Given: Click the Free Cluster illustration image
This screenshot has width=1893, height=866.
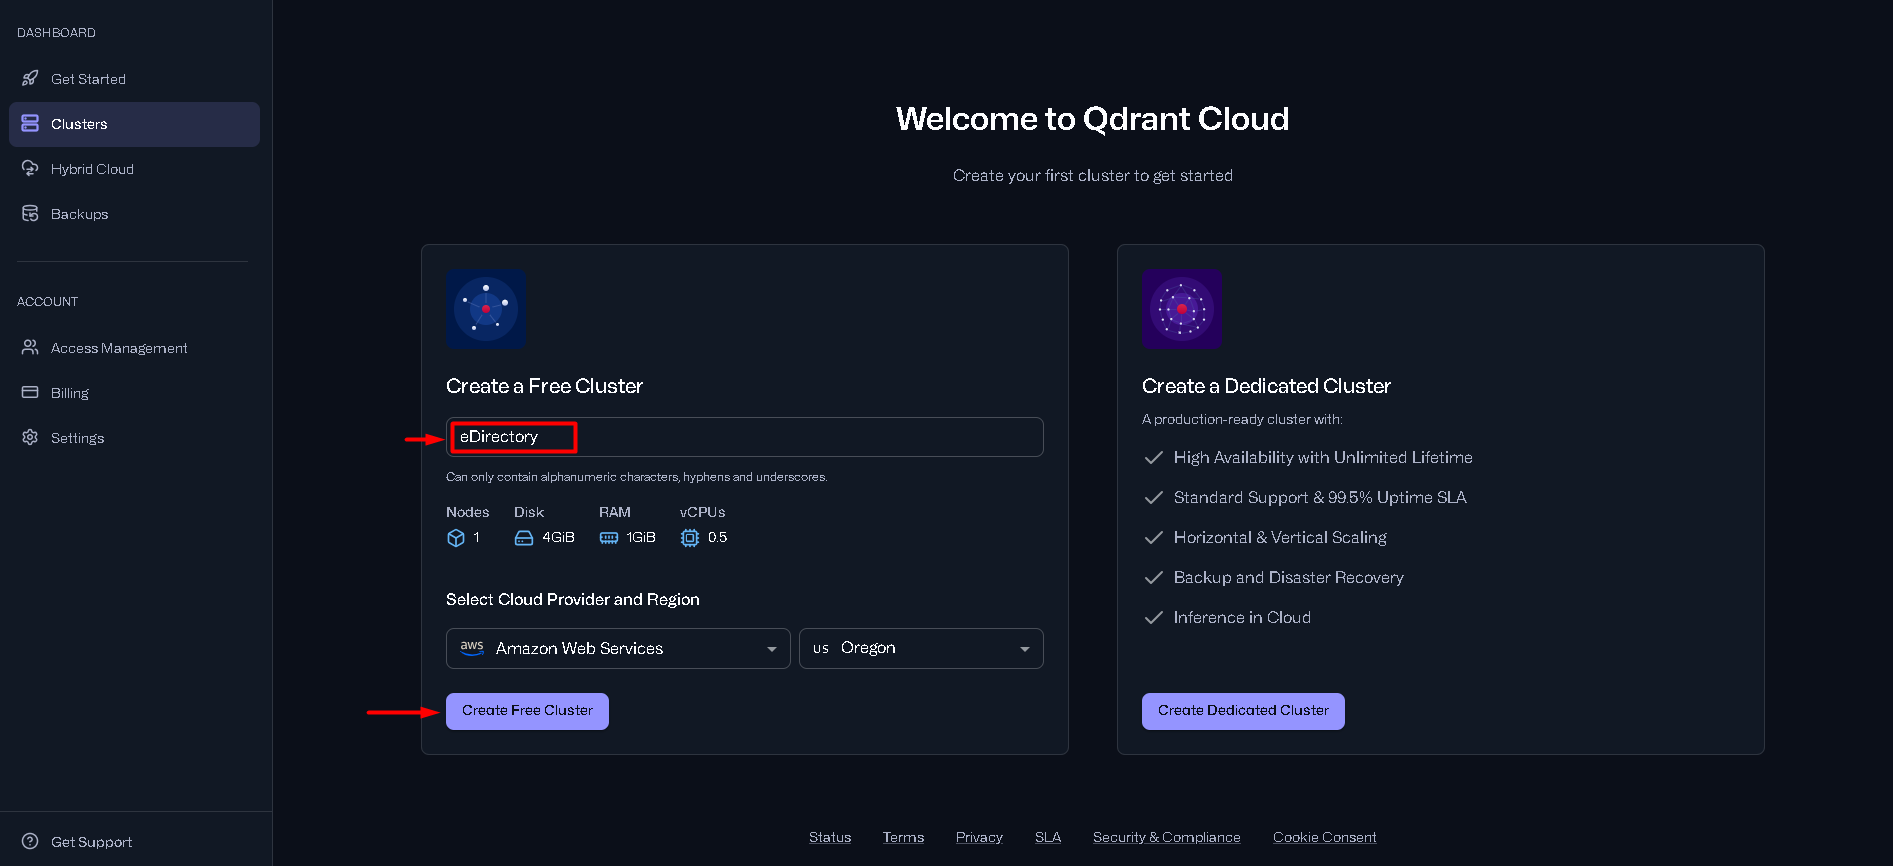Looking at the screenshot, I should click(486, 309).
